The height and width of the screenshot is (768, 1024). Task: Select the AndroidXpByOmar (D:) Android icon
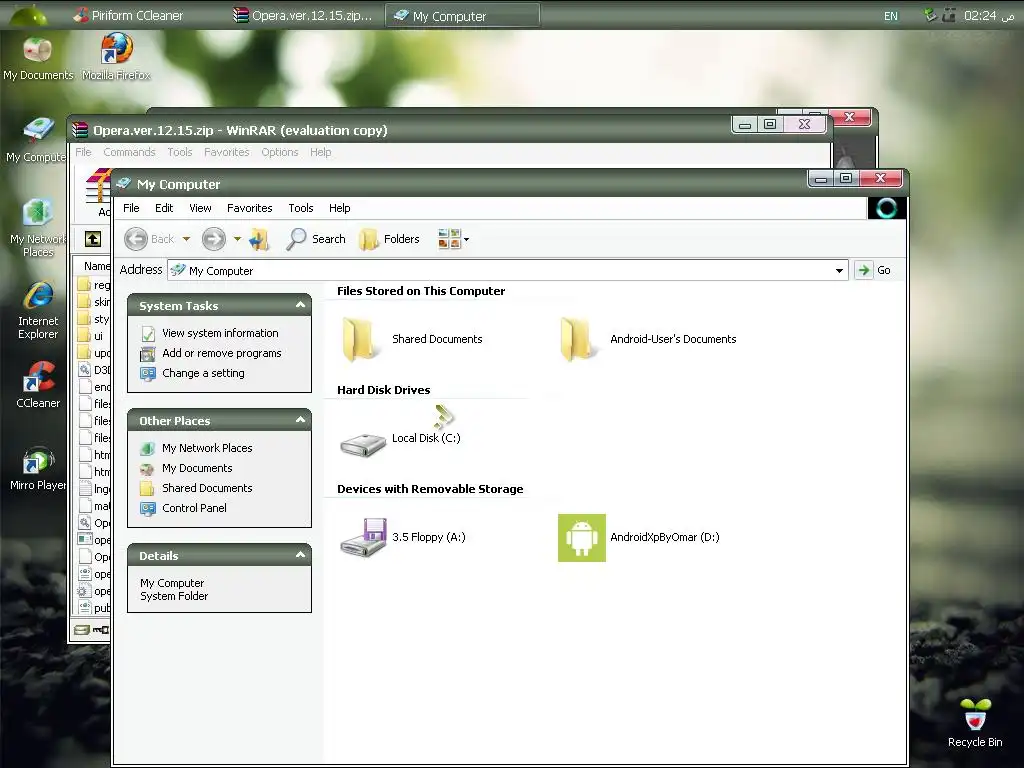(x=581, y=537)
